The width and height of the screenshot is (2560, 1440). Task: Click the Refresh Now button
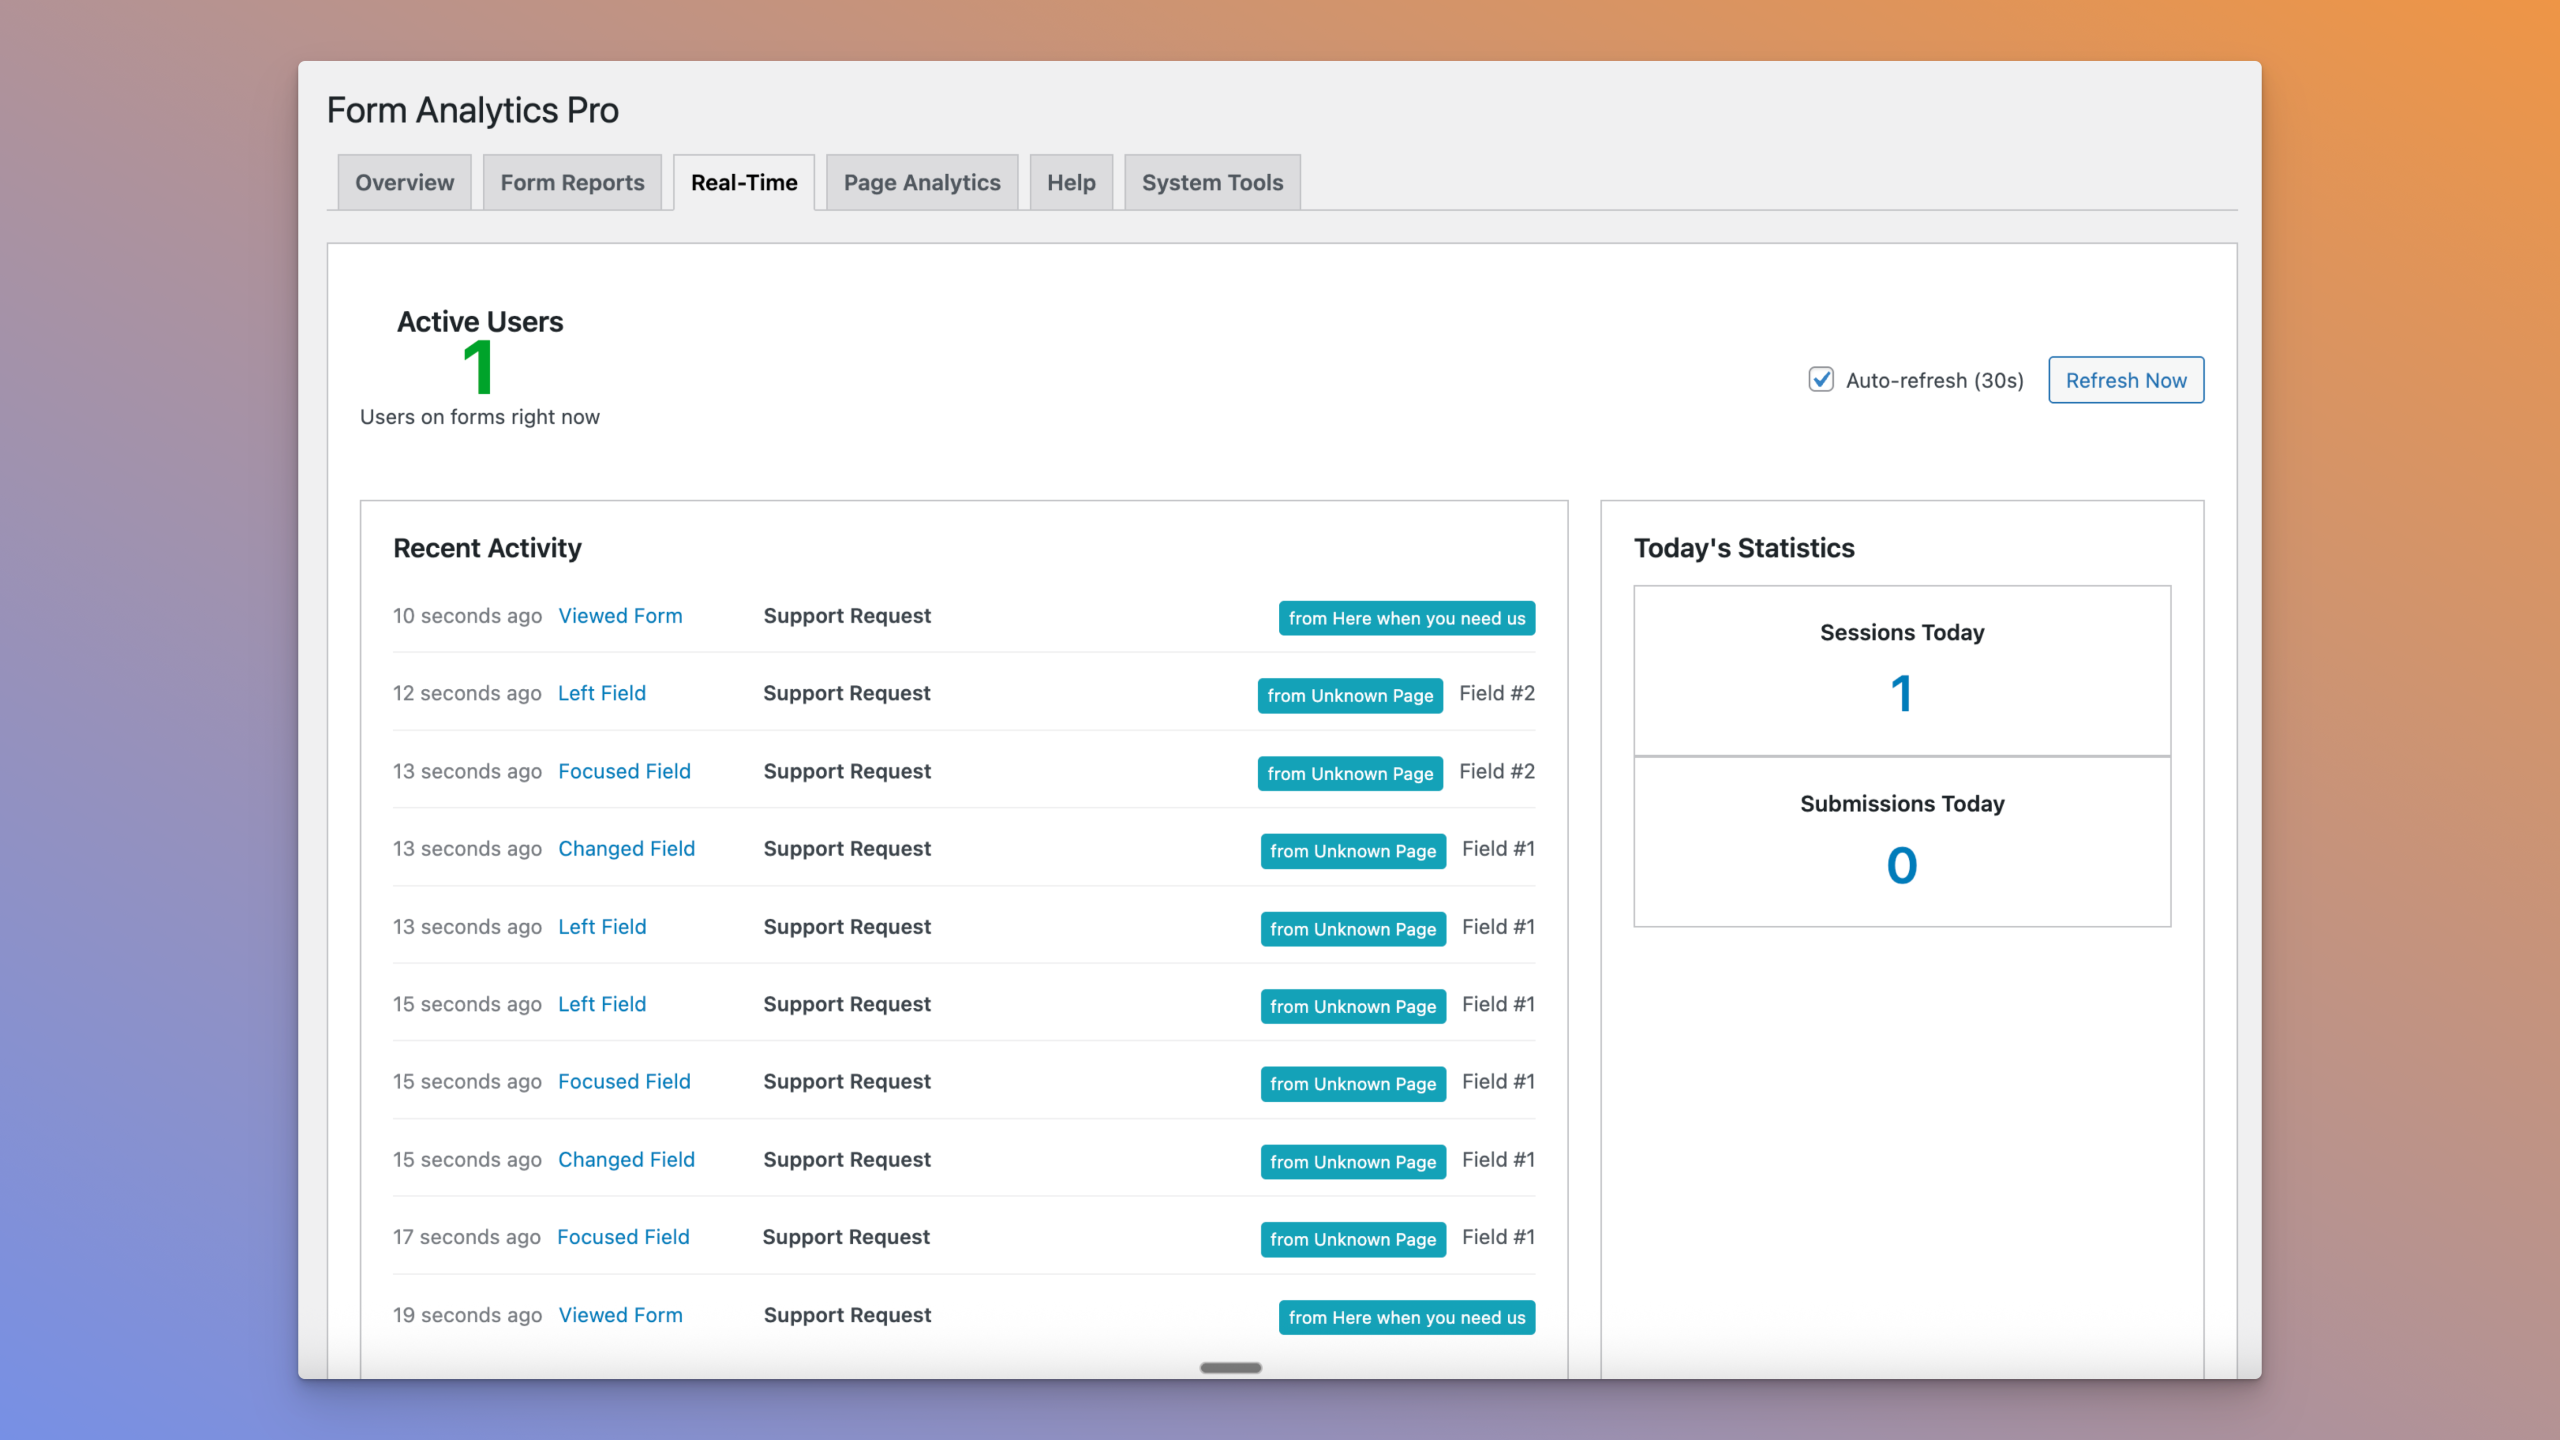pyautogui.click(x=2126, y=380)
